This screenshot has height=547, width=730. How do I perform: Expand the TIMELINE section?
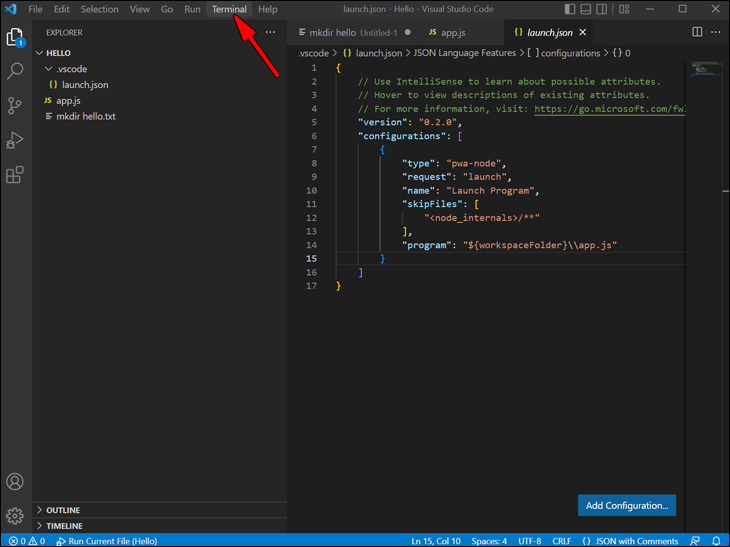pyautogui.click(x=64, y=526)
